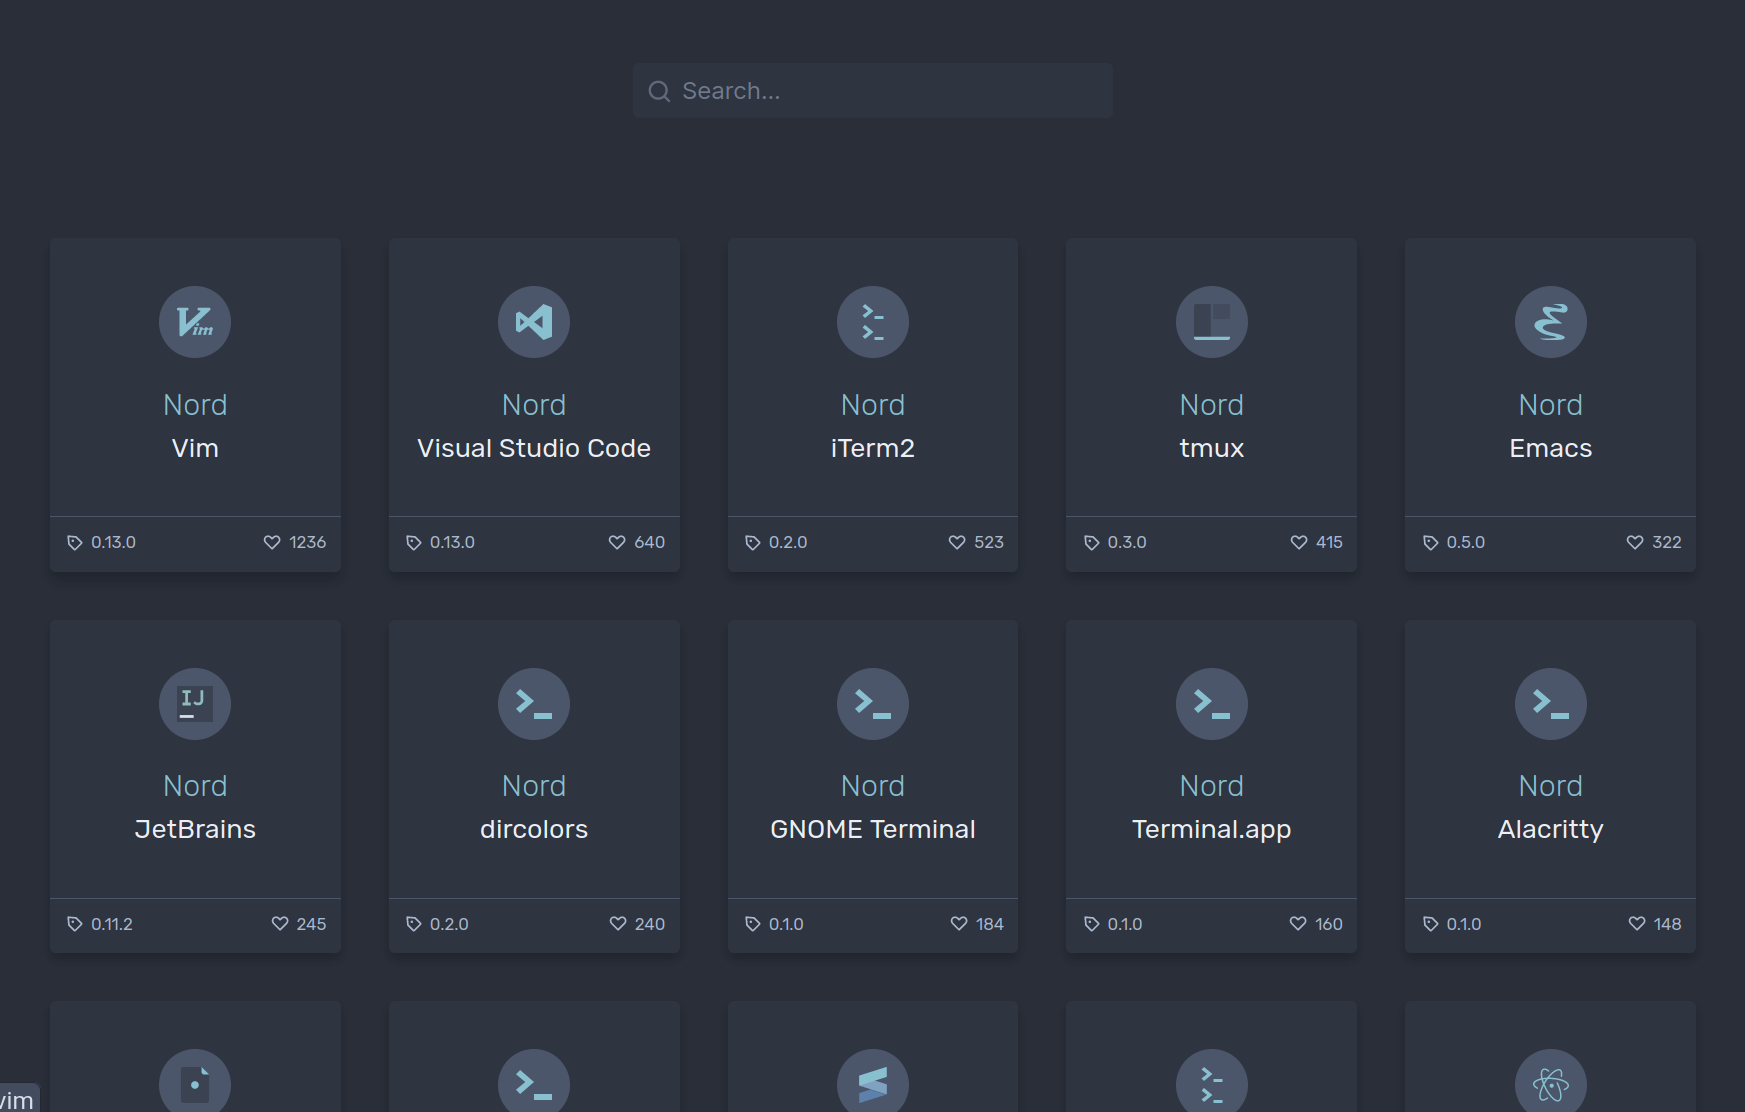Click the atom-shaped icon in the bottom row
This screenshot has width=1745, height=1112.
pos(1550,1082)
